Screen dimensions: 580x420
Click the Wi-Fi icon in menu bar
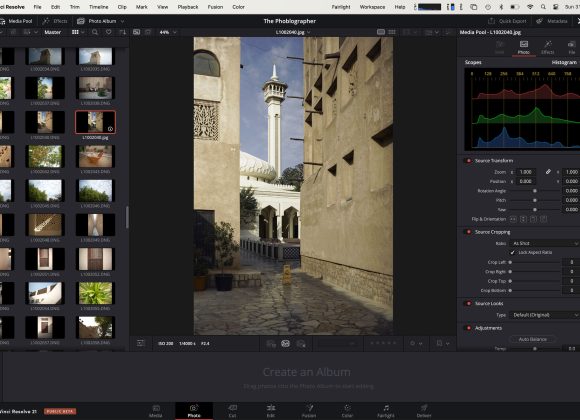point(530,7)
